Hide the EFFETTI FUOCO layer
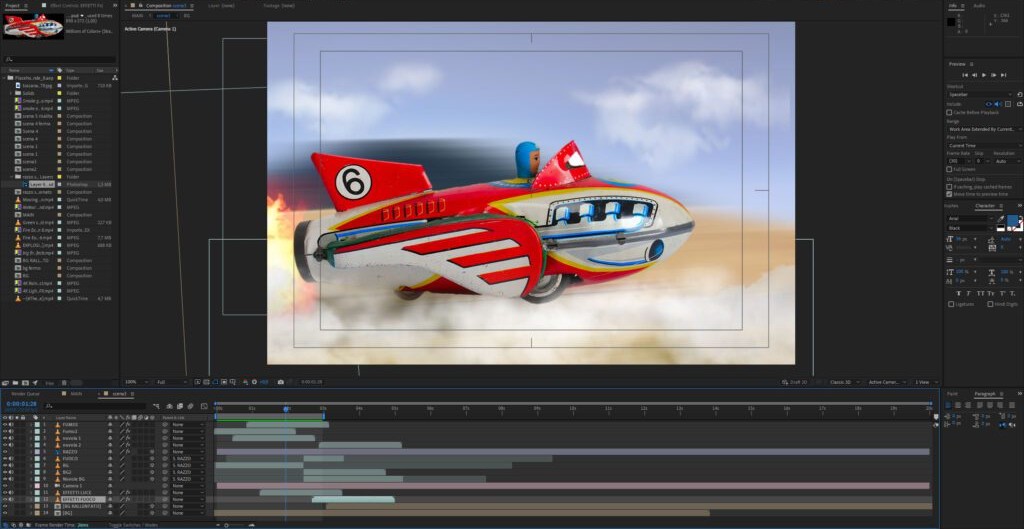 pyautogui.click(x=5, y=499)
